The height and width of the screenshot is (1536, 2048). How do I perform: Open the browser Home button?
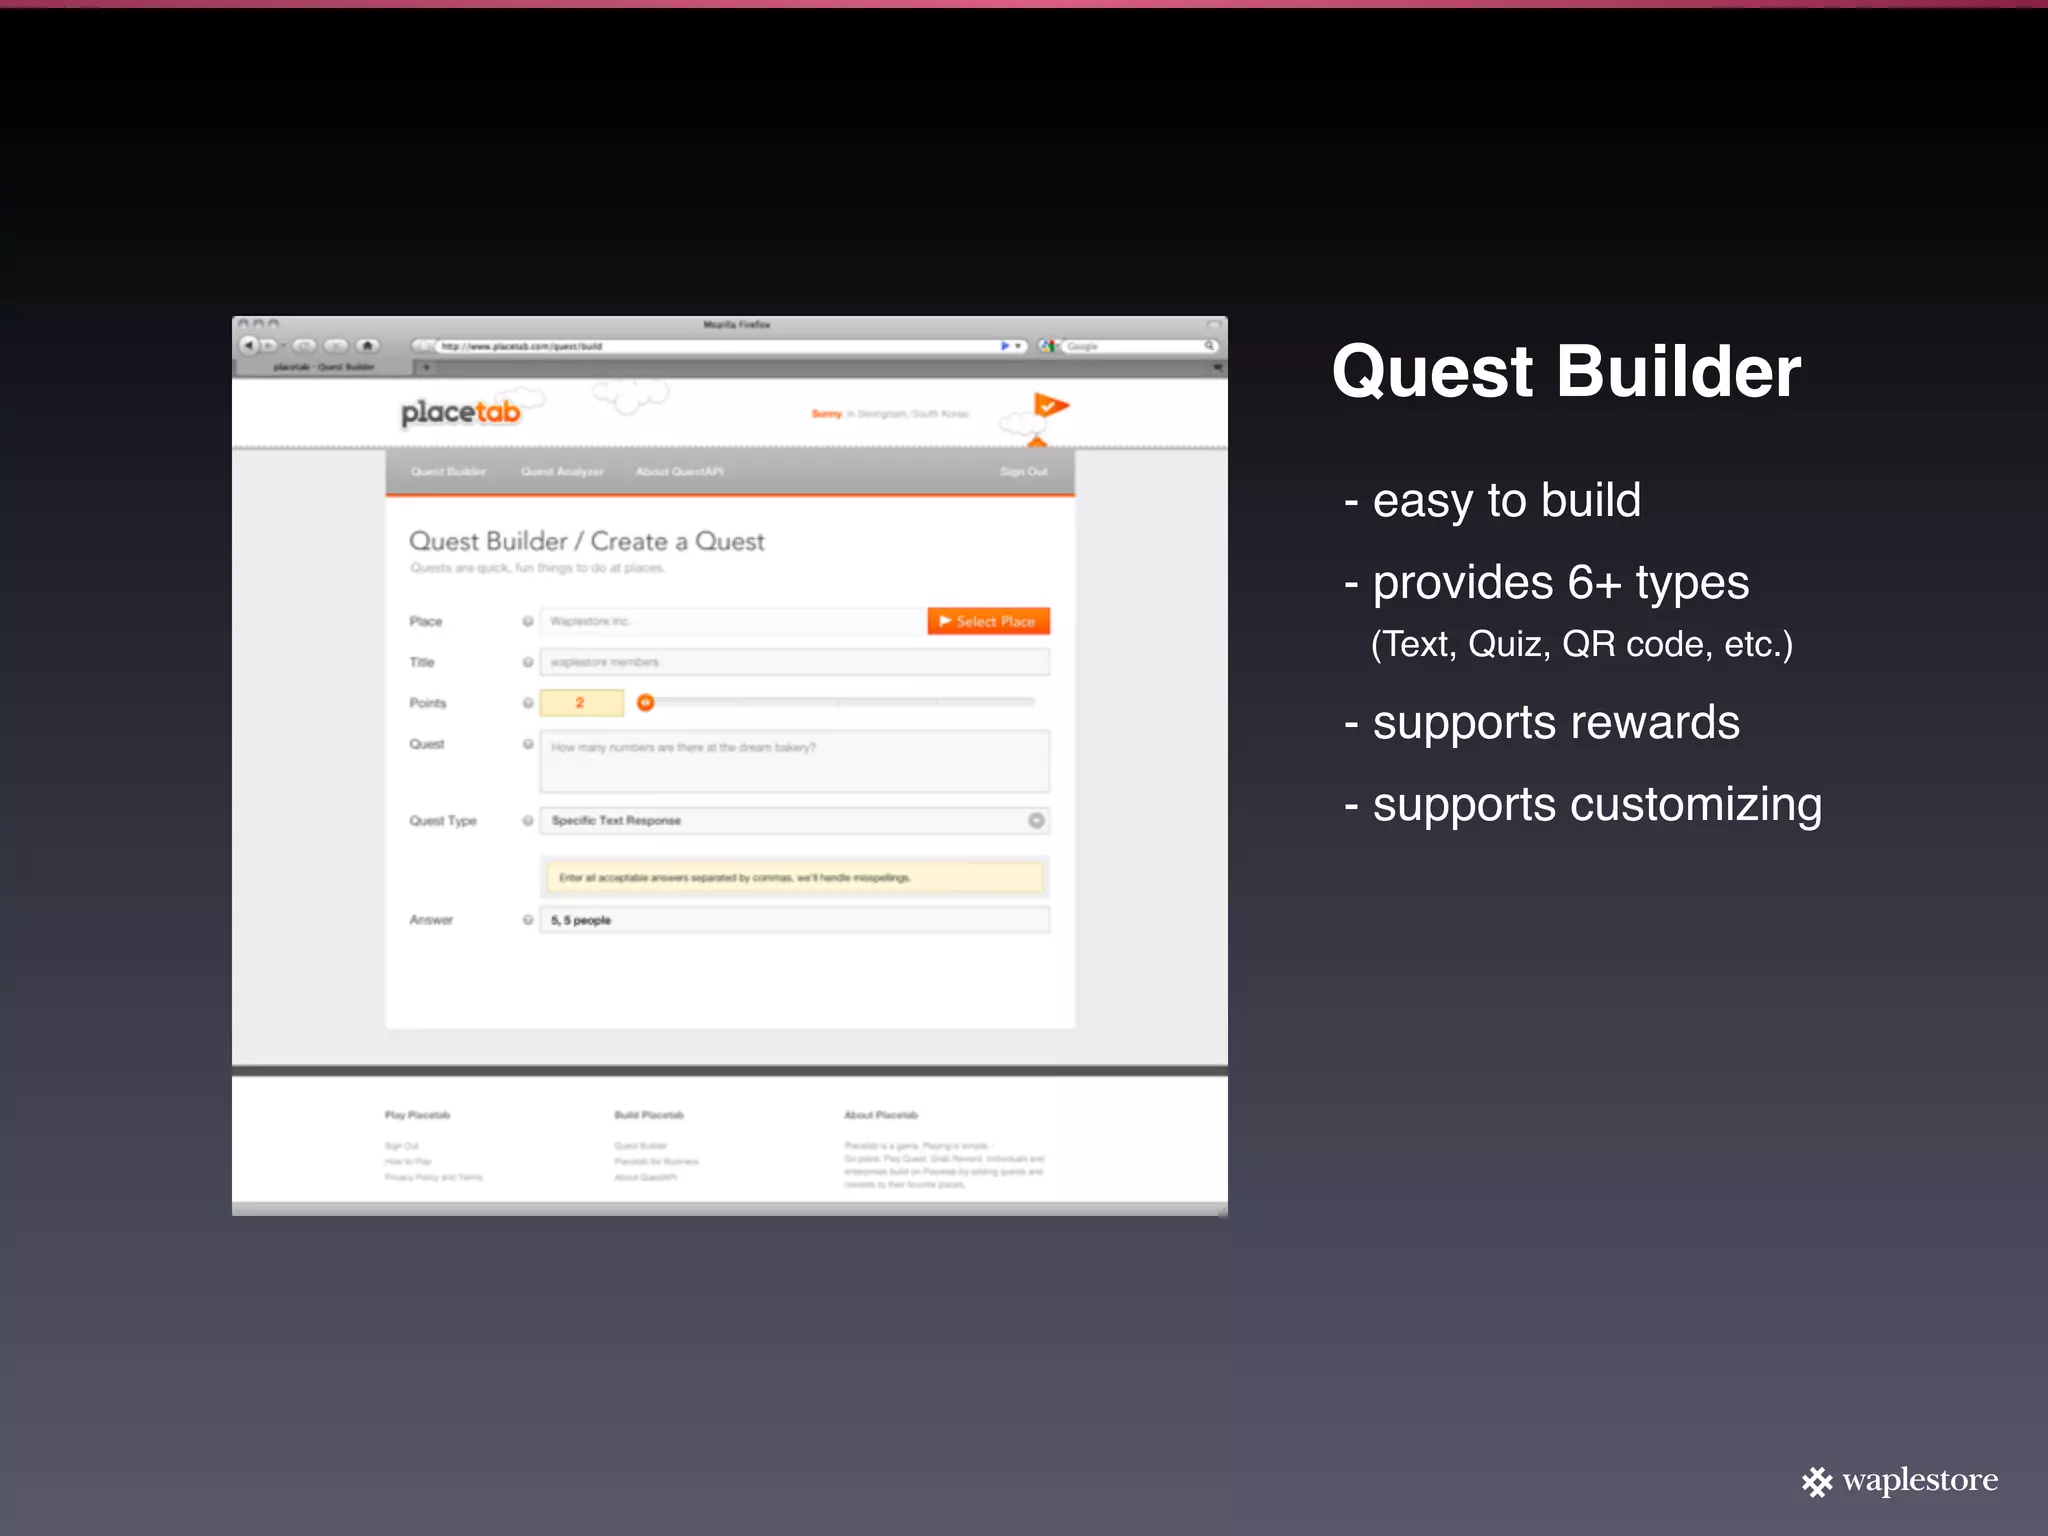(x=368, y=345)
